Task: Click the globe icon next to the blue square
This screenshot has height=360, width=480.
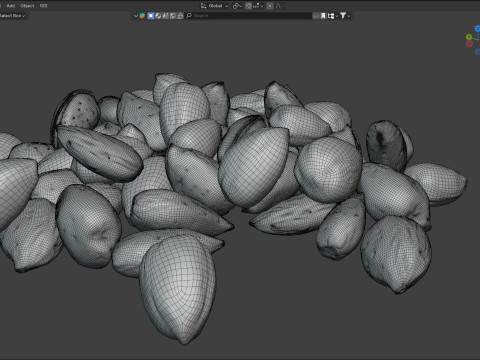Action: [158, 16]
